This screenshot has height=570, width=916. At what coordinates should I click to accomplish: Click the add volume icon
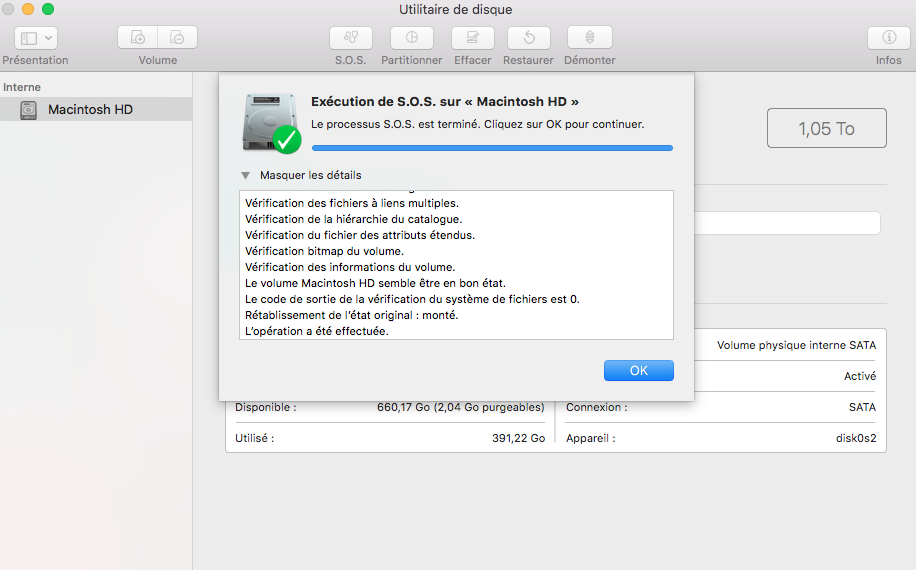138,37
